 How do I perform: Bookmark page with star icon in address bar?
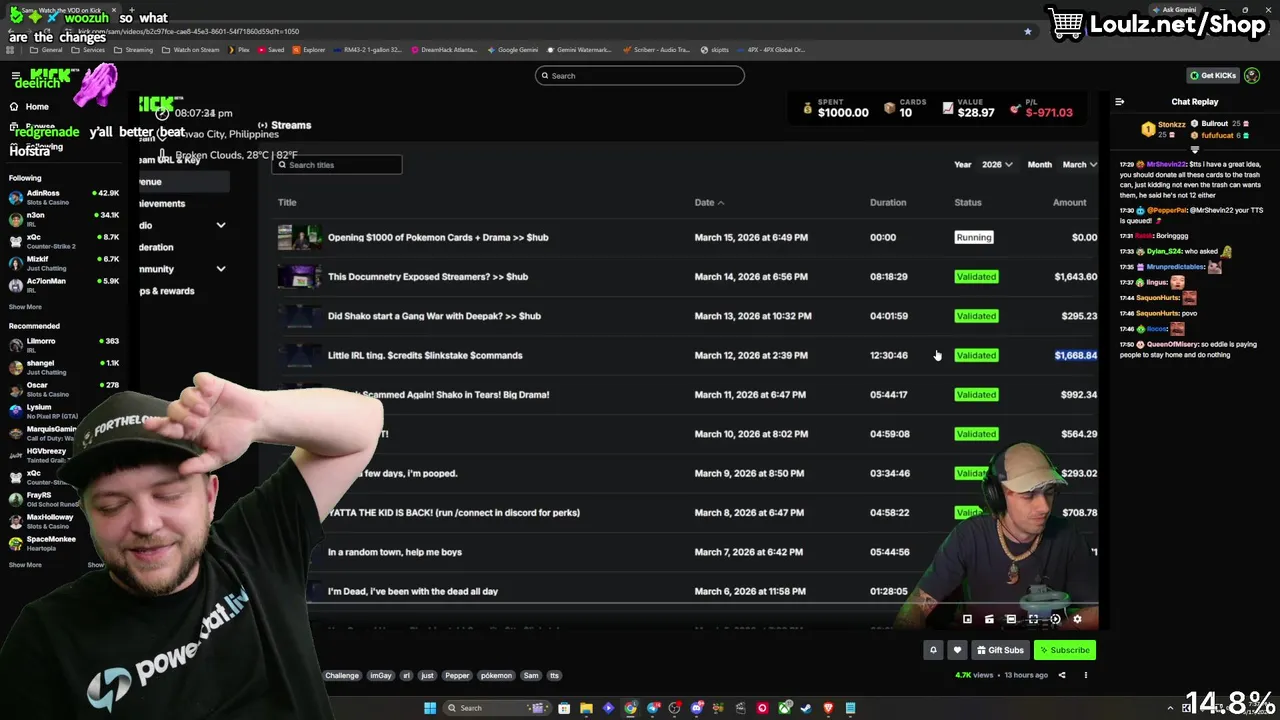click(x=1027, y=31)
